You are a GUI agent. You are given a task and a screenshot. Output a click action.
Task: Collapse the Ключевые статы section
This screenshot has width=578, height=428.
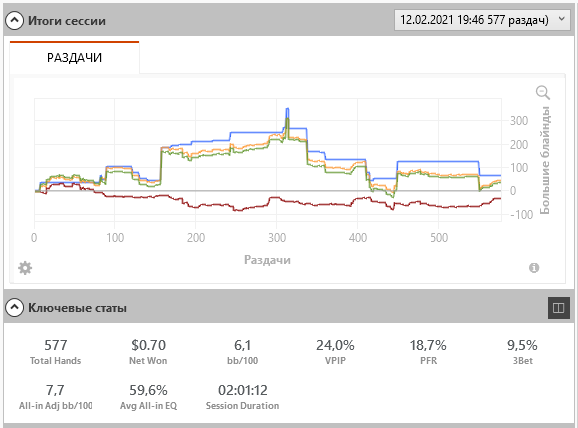click(x=14, y=307)
